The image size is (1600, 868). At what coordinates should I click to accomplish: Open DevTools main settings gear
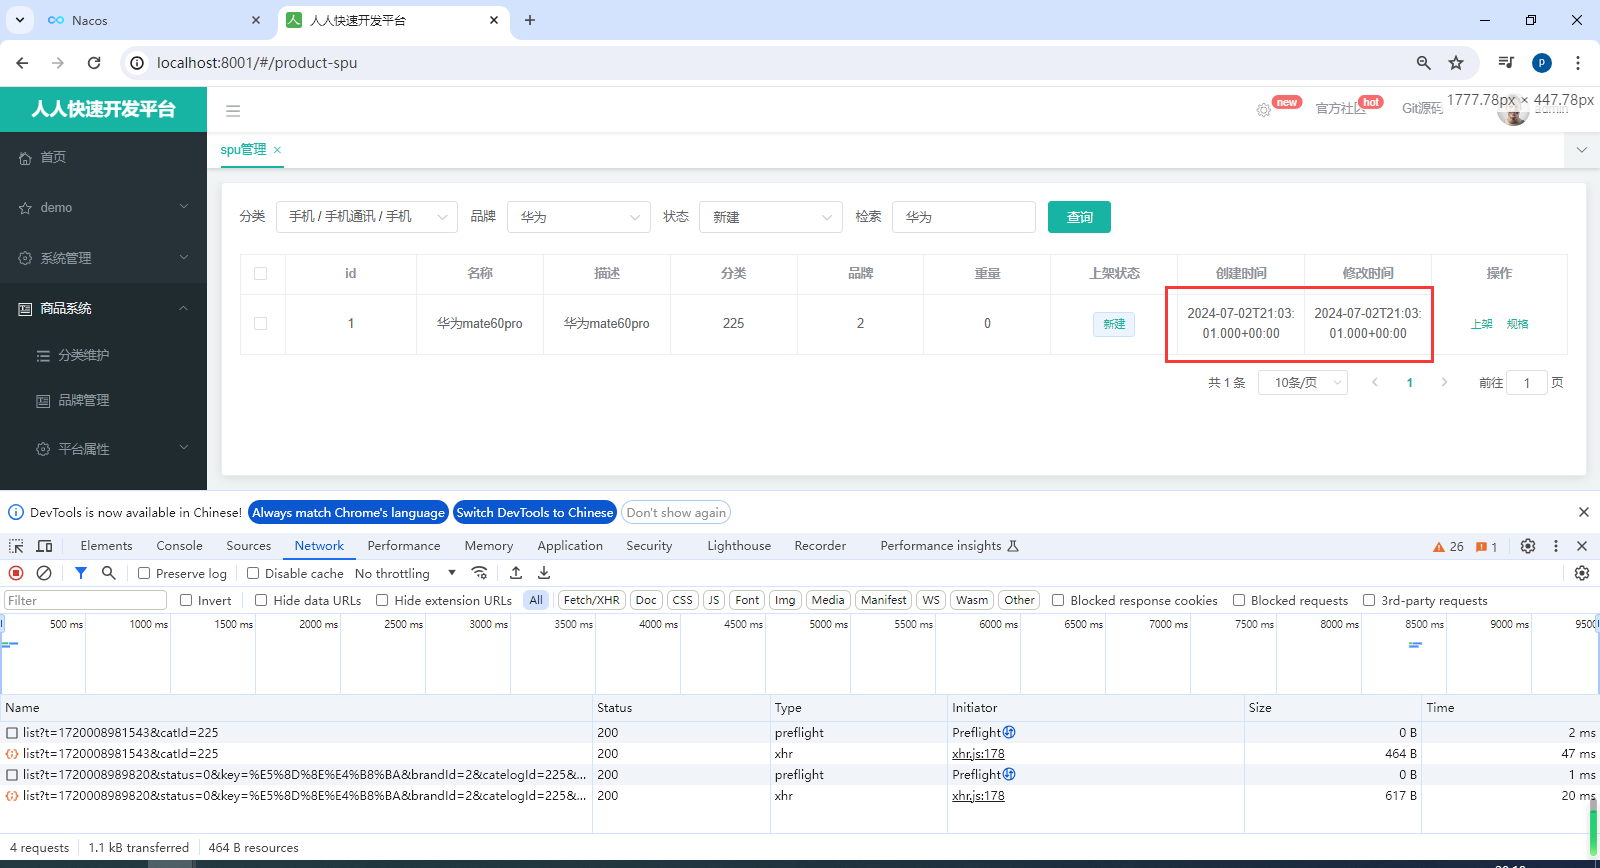coord(1528,546)
